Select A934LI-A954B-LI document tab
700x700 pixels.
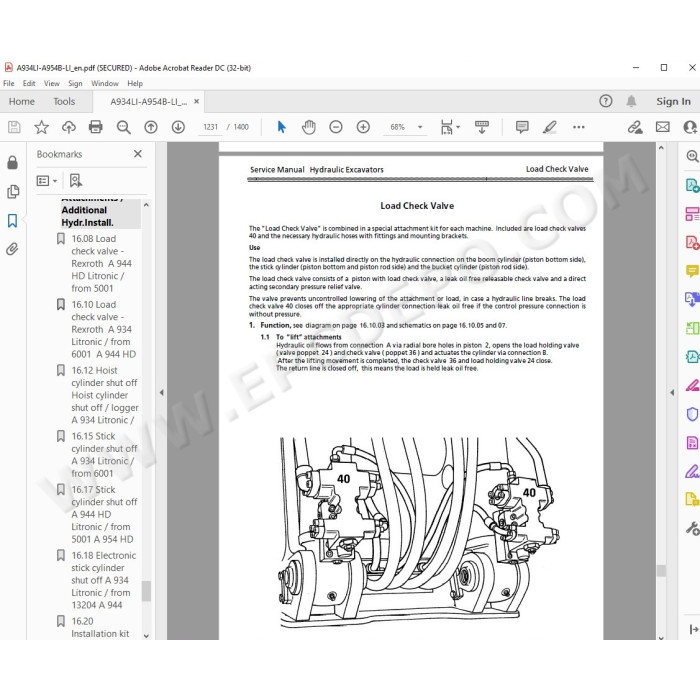[x=149, y=102]
